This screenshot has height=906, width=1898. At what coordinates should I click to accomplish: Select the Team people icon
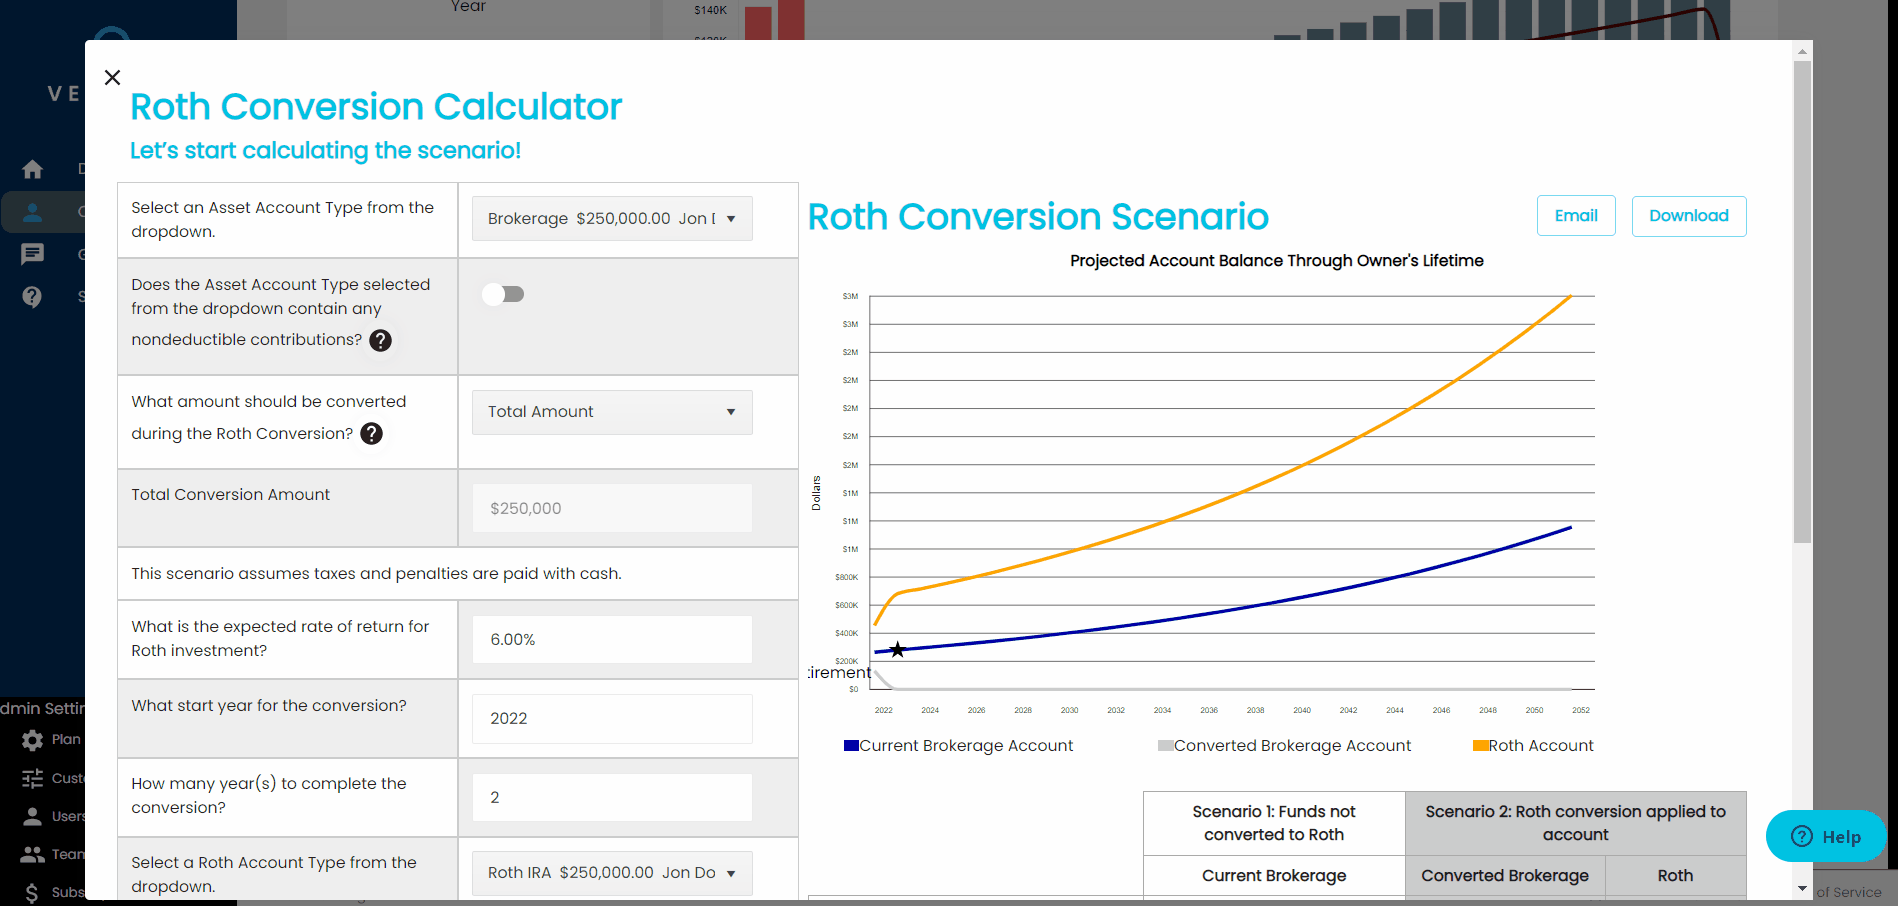(33, 853)
